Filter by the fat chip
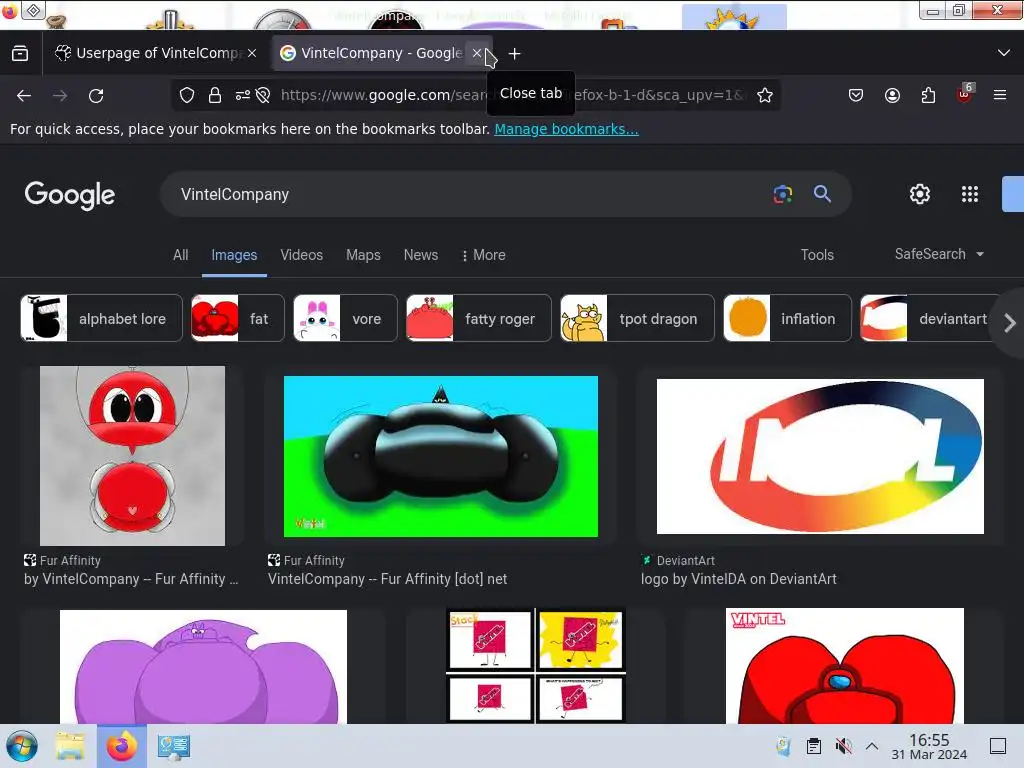 [x=238, y=318]
